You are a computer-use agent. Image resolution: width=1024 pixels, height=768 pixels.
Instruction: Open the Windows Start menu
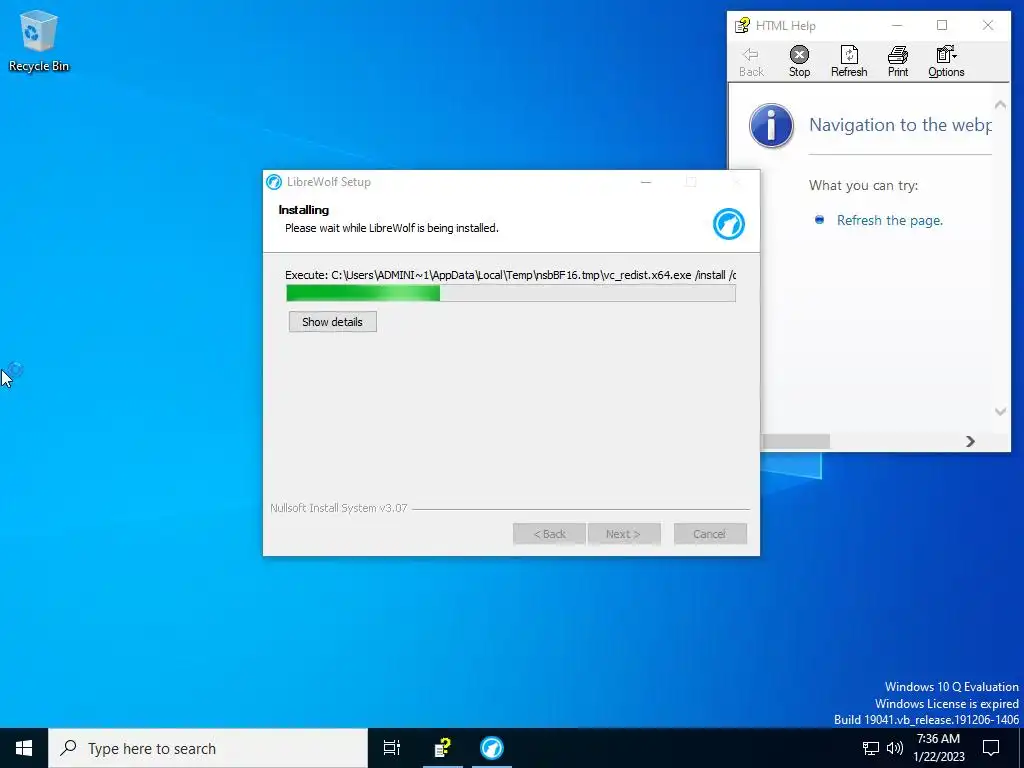coord(24,748)
